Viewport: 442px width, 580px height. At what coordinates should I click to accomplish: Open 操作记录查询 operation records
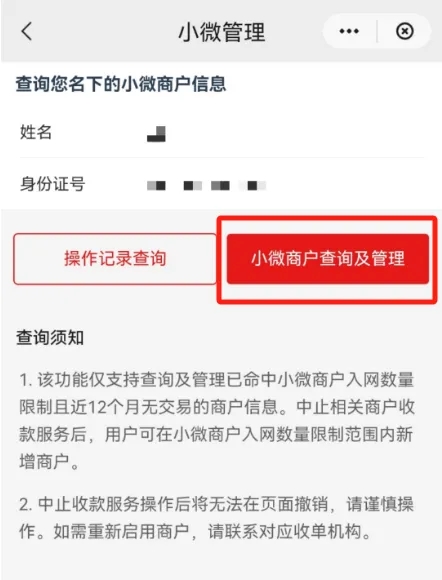tap(115, 259)
